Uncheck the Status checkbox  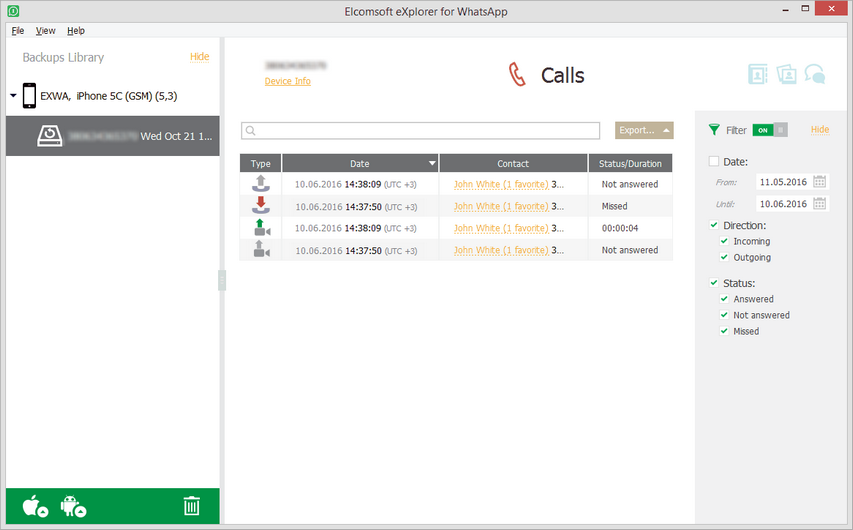tap(714, 282)
